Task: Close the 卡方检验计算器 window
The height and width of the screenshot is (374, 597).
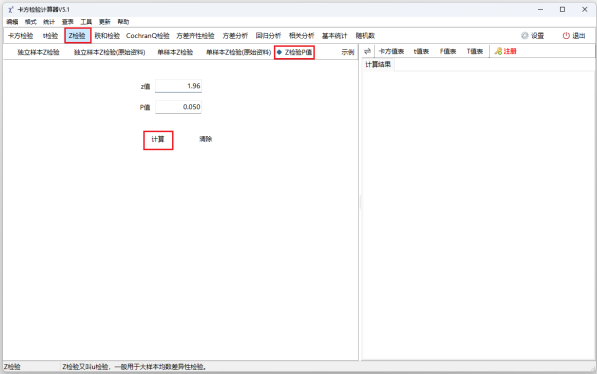Action: (585, 10)
